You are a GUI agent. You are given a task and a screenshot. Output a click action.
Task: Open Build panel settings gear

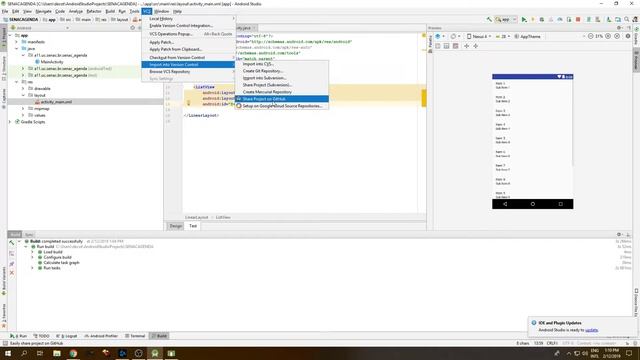619,234
